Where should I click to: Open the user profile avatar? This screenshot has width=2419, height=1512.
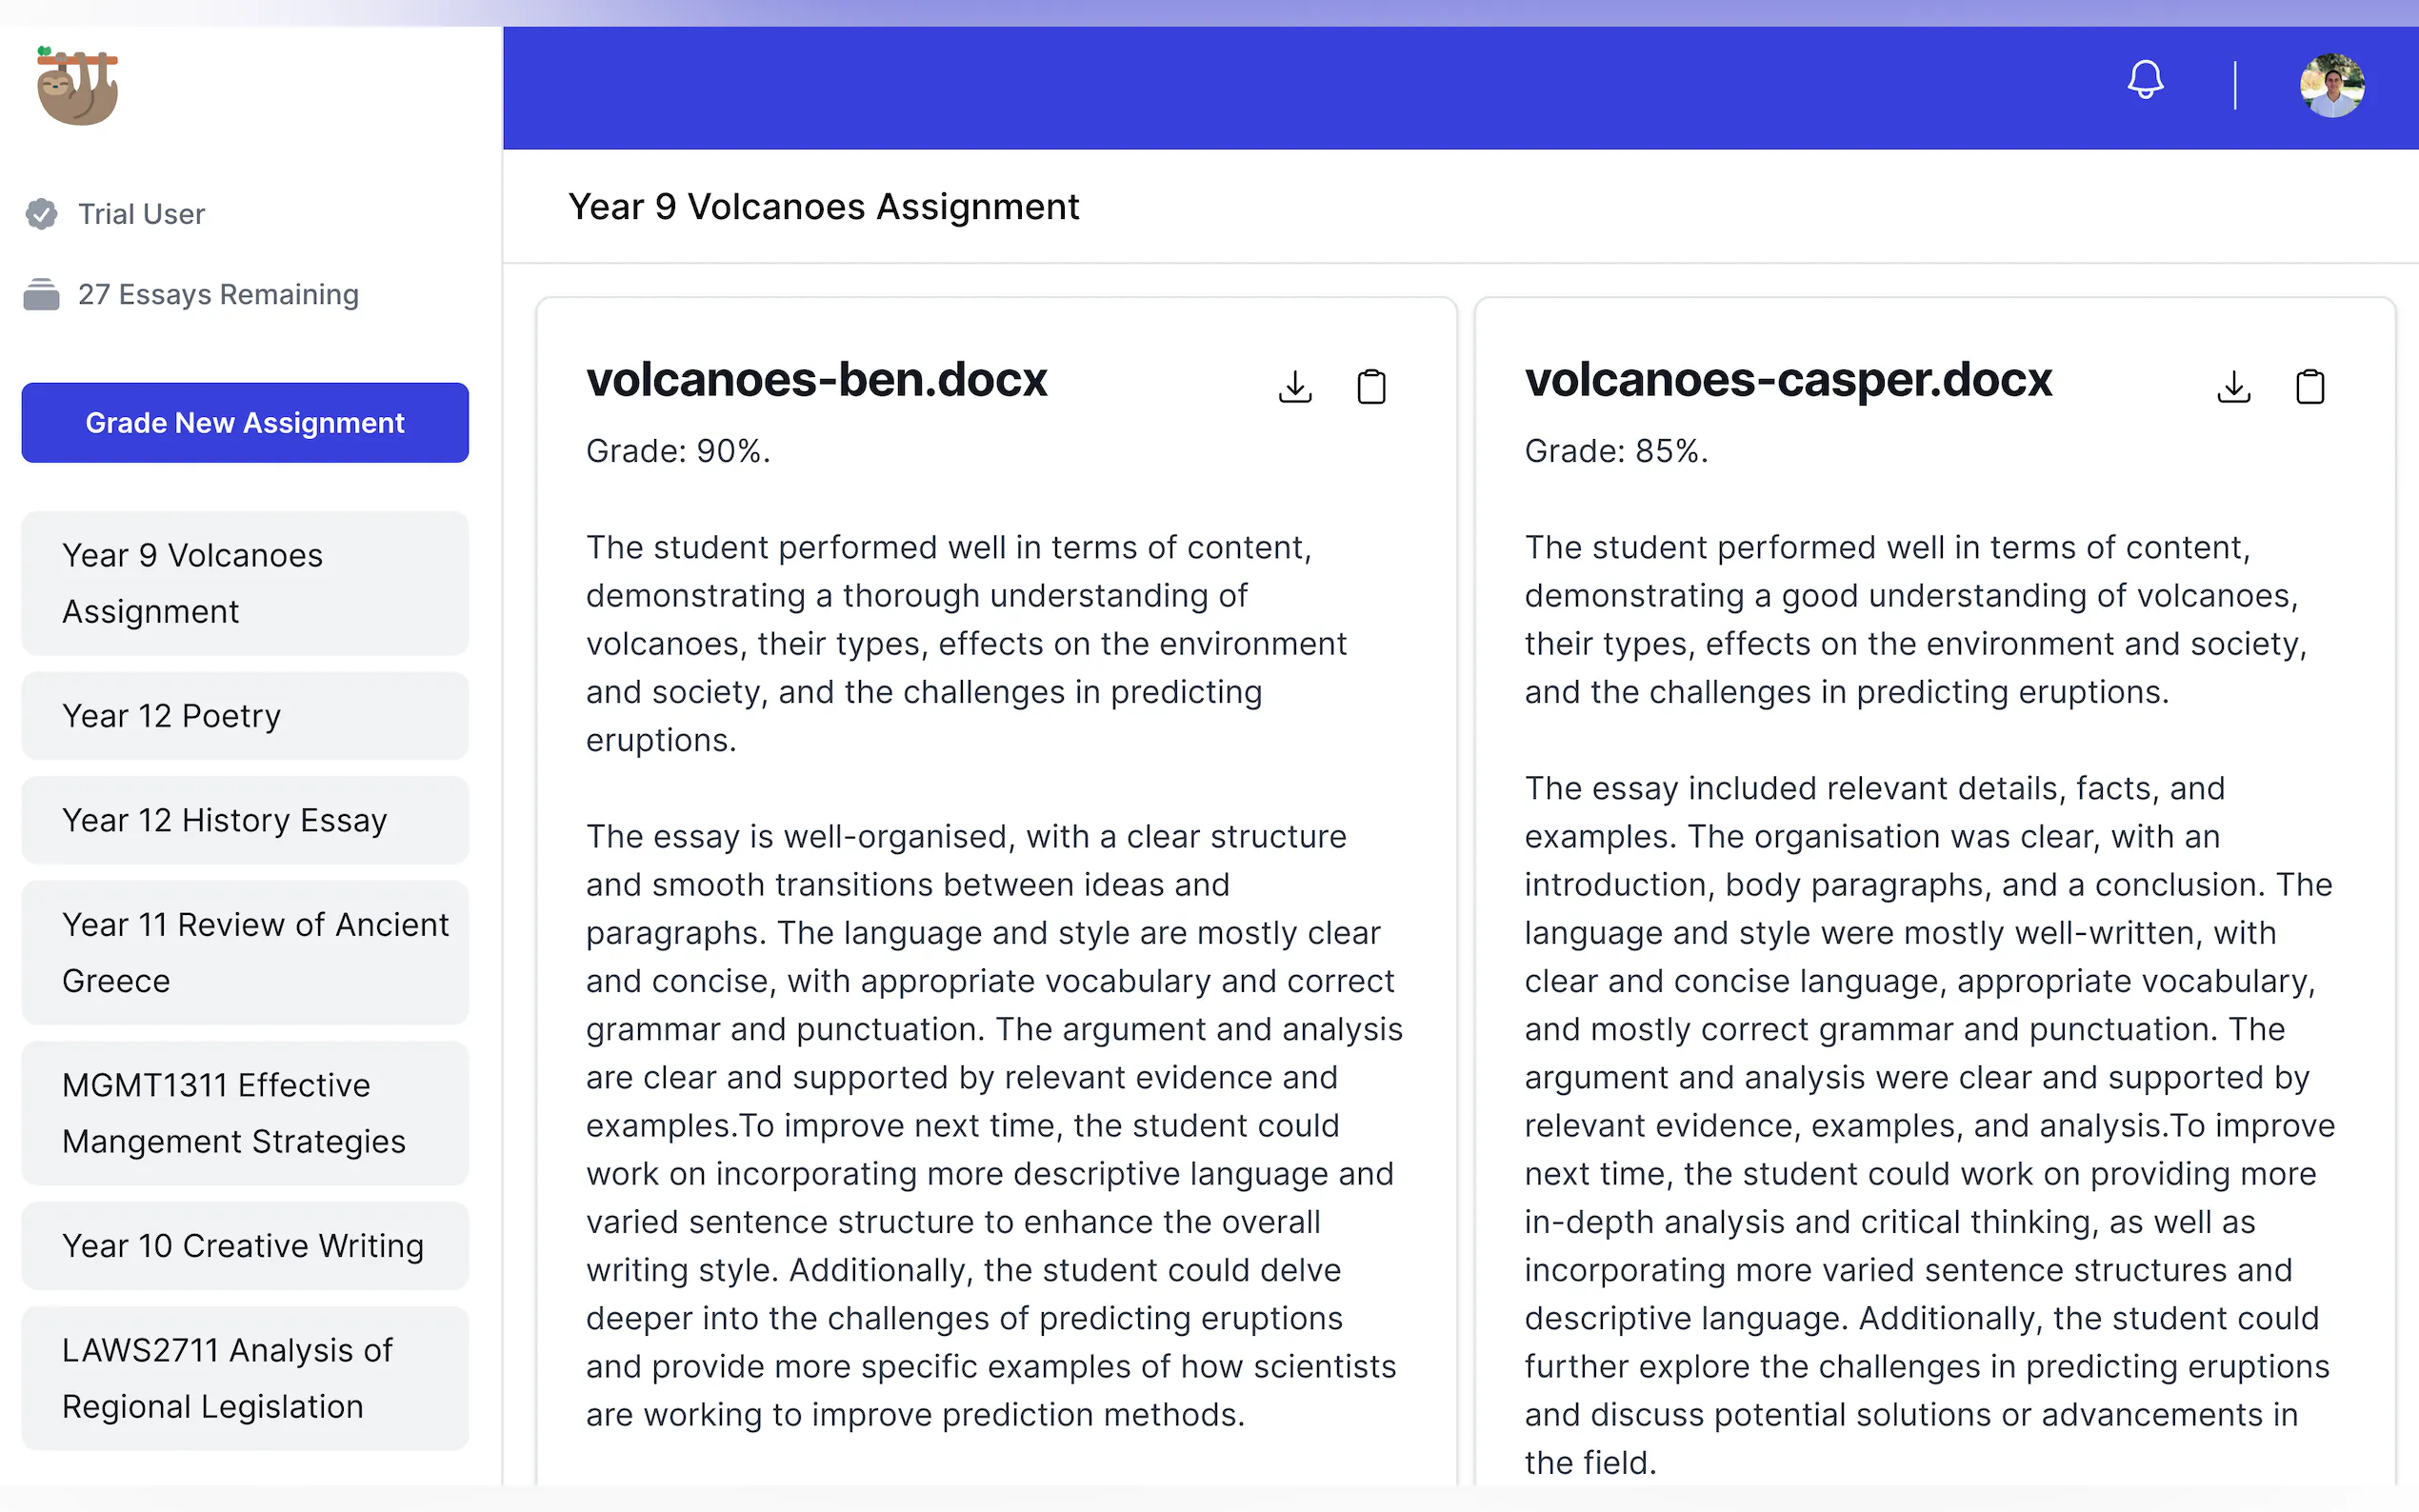click(x=2331, y=86)
